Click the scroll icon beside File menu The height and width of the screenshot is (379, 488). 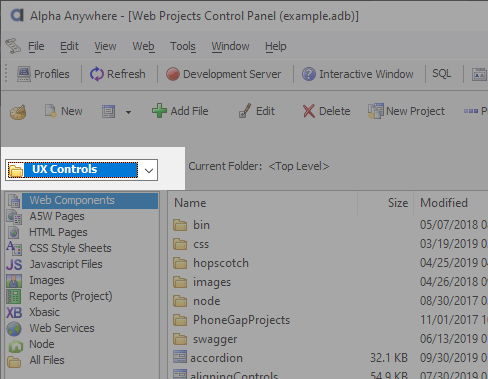pyautogui.click(x=13, y=46)
